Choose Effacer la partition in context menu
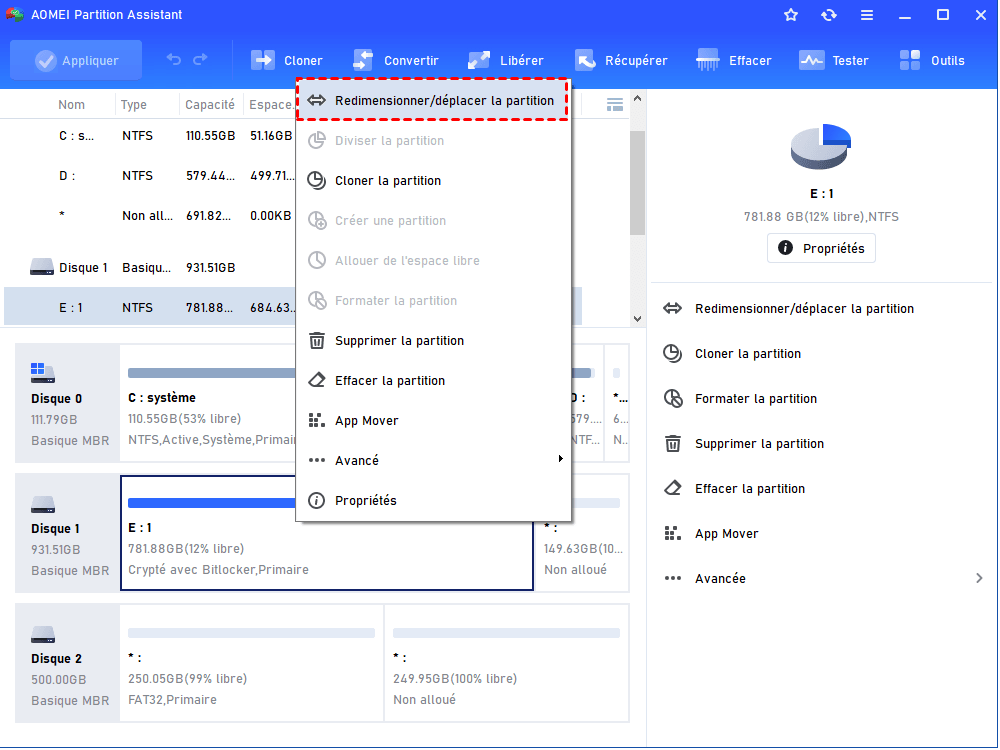Viewport: 1000px width, 750px height. tap(432, 381)
